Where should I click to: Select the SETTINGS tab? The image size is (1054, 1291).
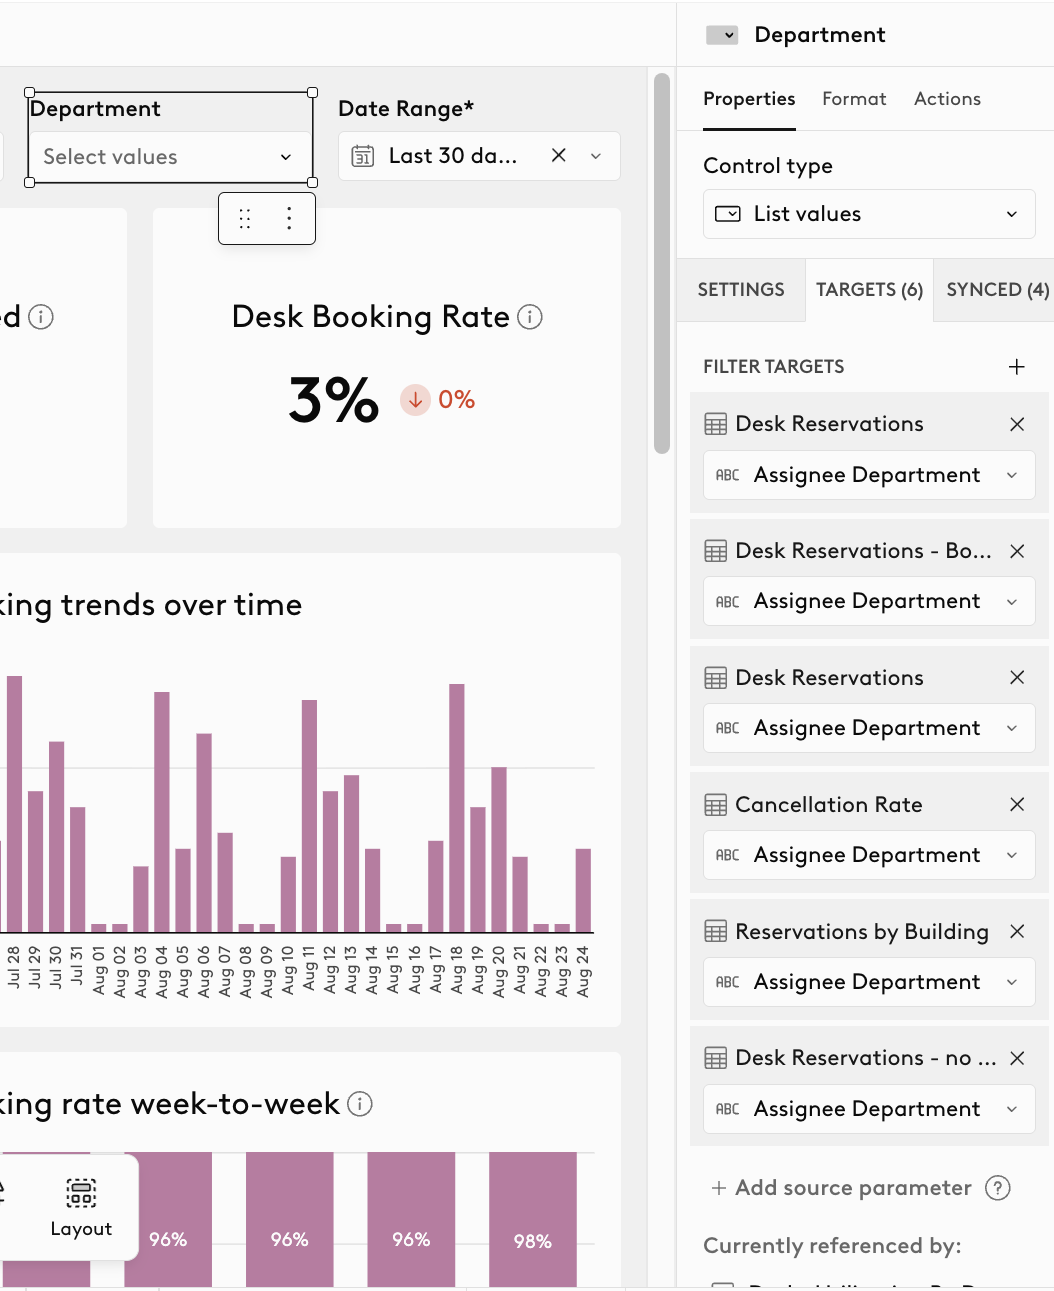point(741,290)
